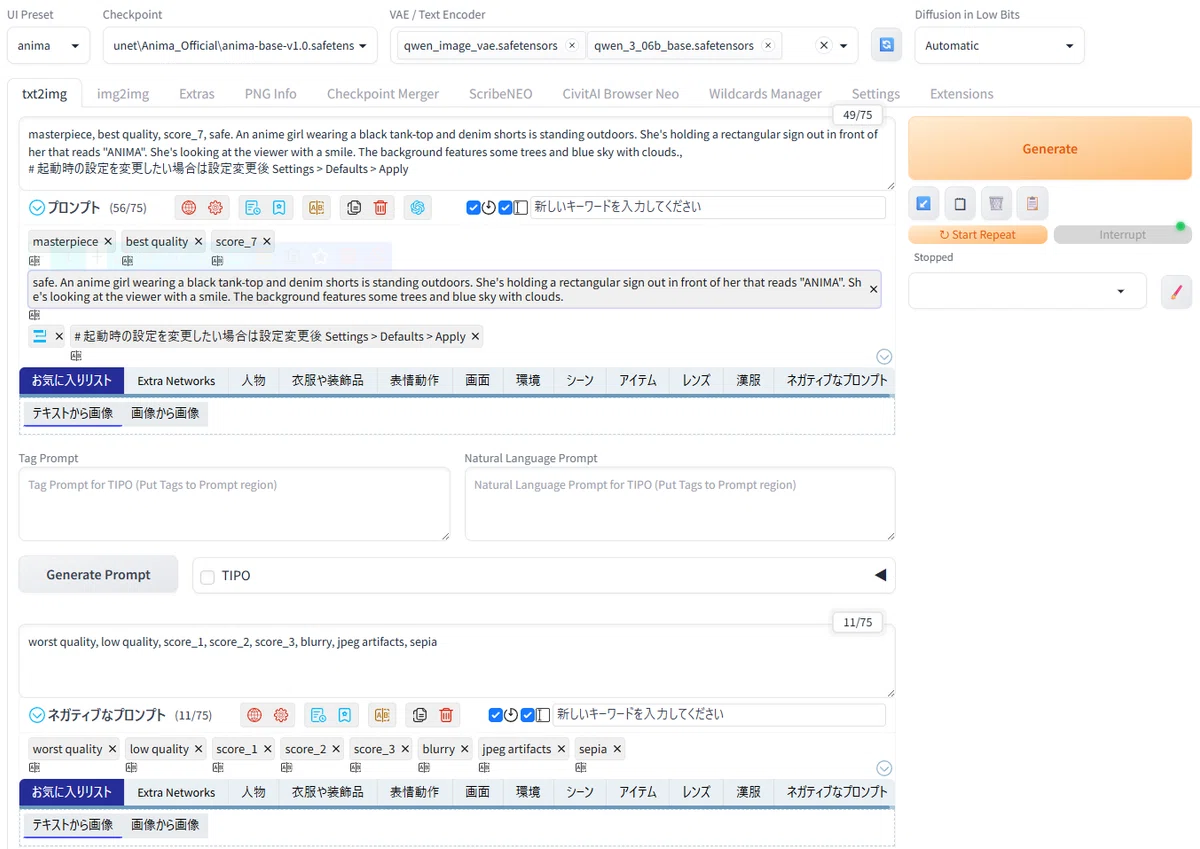Expand the VAE / Text Encoder dropdown arrow
The width and height of the screenshot is (1200, 849).
tap(845, 46)
